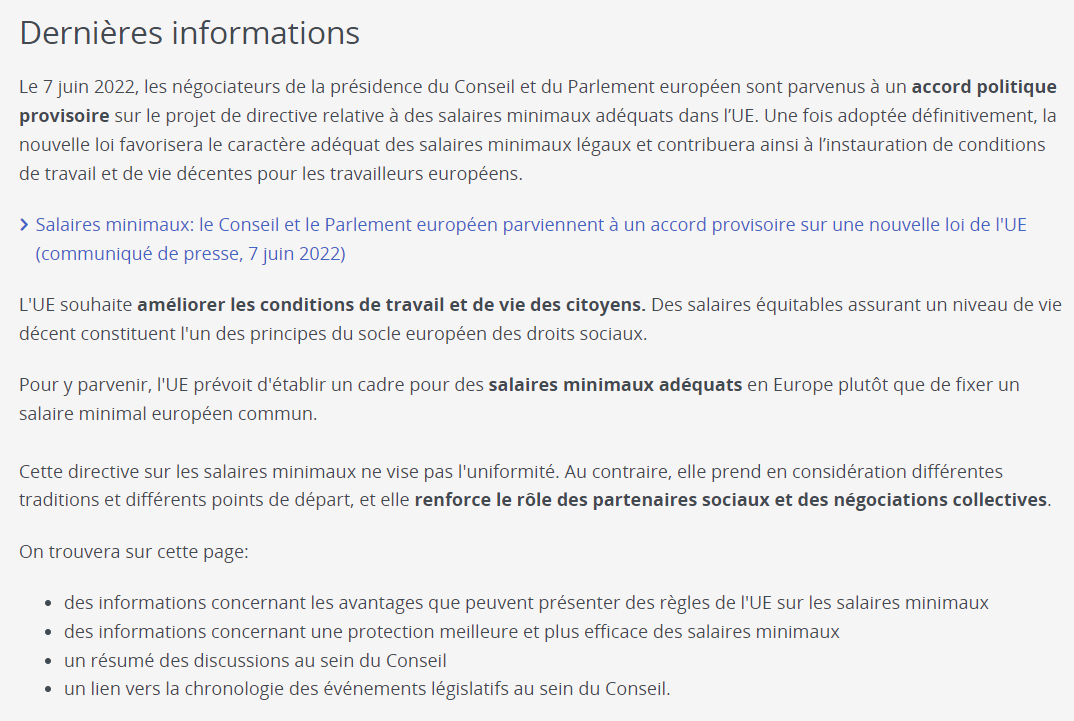Click the bold phrase 'salaires minimaux adéquats'
1074x721 pixels.
coord(615,385)
